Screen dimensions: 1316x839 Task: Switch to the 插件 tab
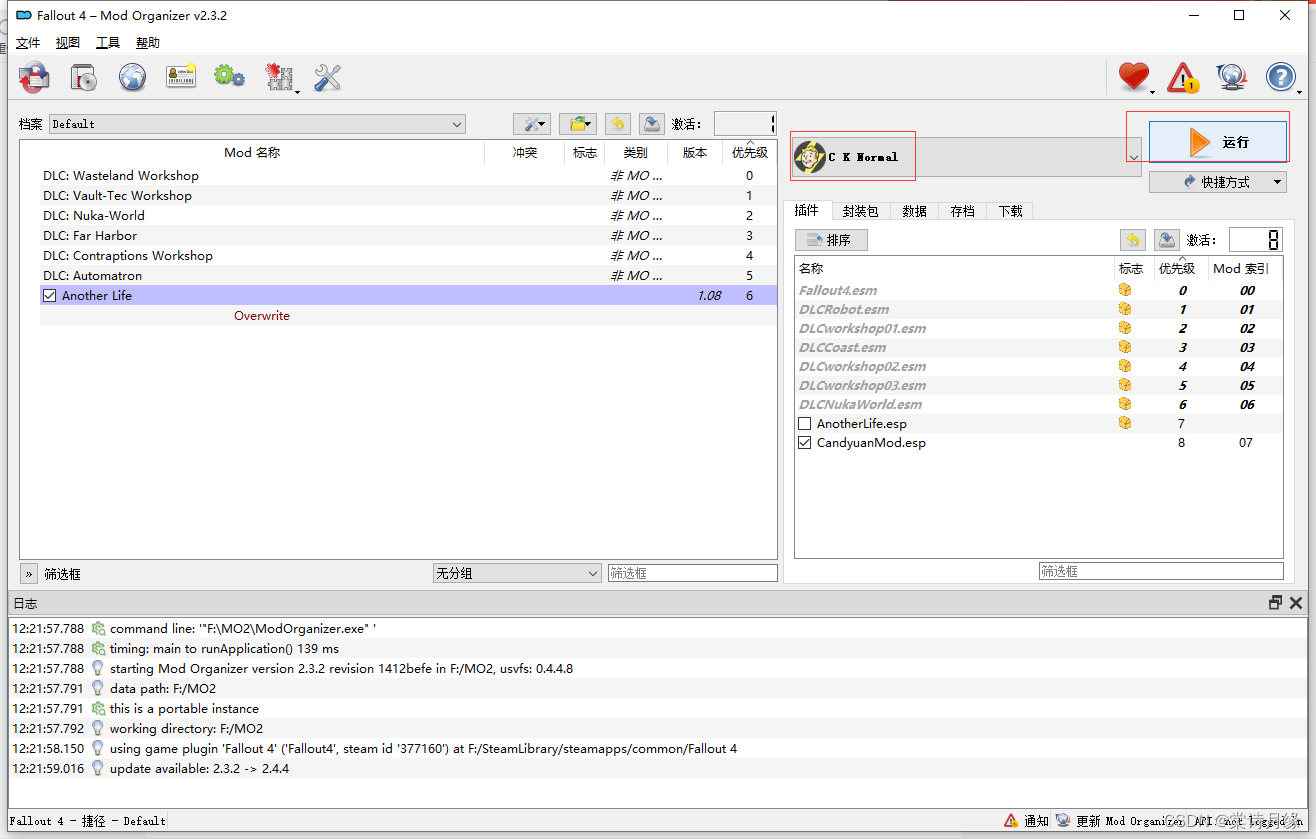(x=807, y=210)
